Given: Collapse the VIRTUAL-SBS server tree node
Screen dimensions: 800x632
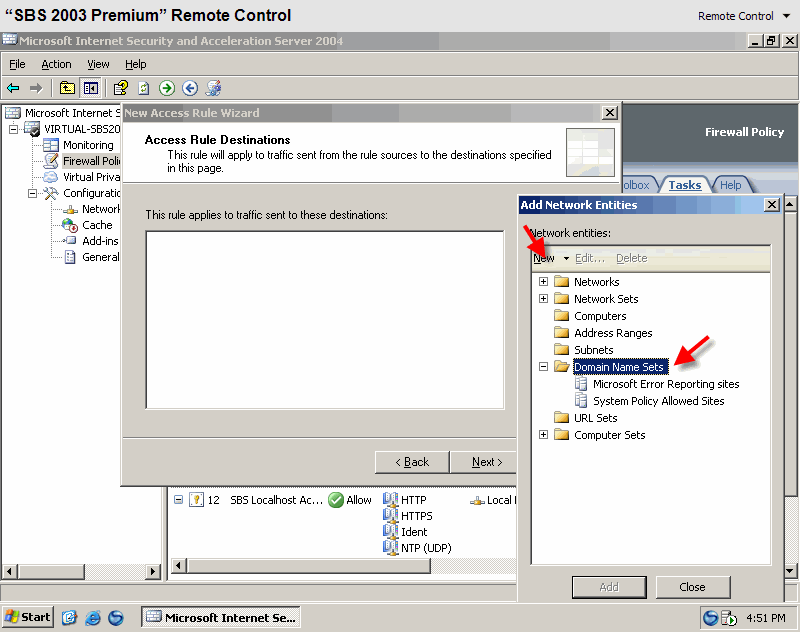Looking at the screenshot, I should (x=14, y=129).
